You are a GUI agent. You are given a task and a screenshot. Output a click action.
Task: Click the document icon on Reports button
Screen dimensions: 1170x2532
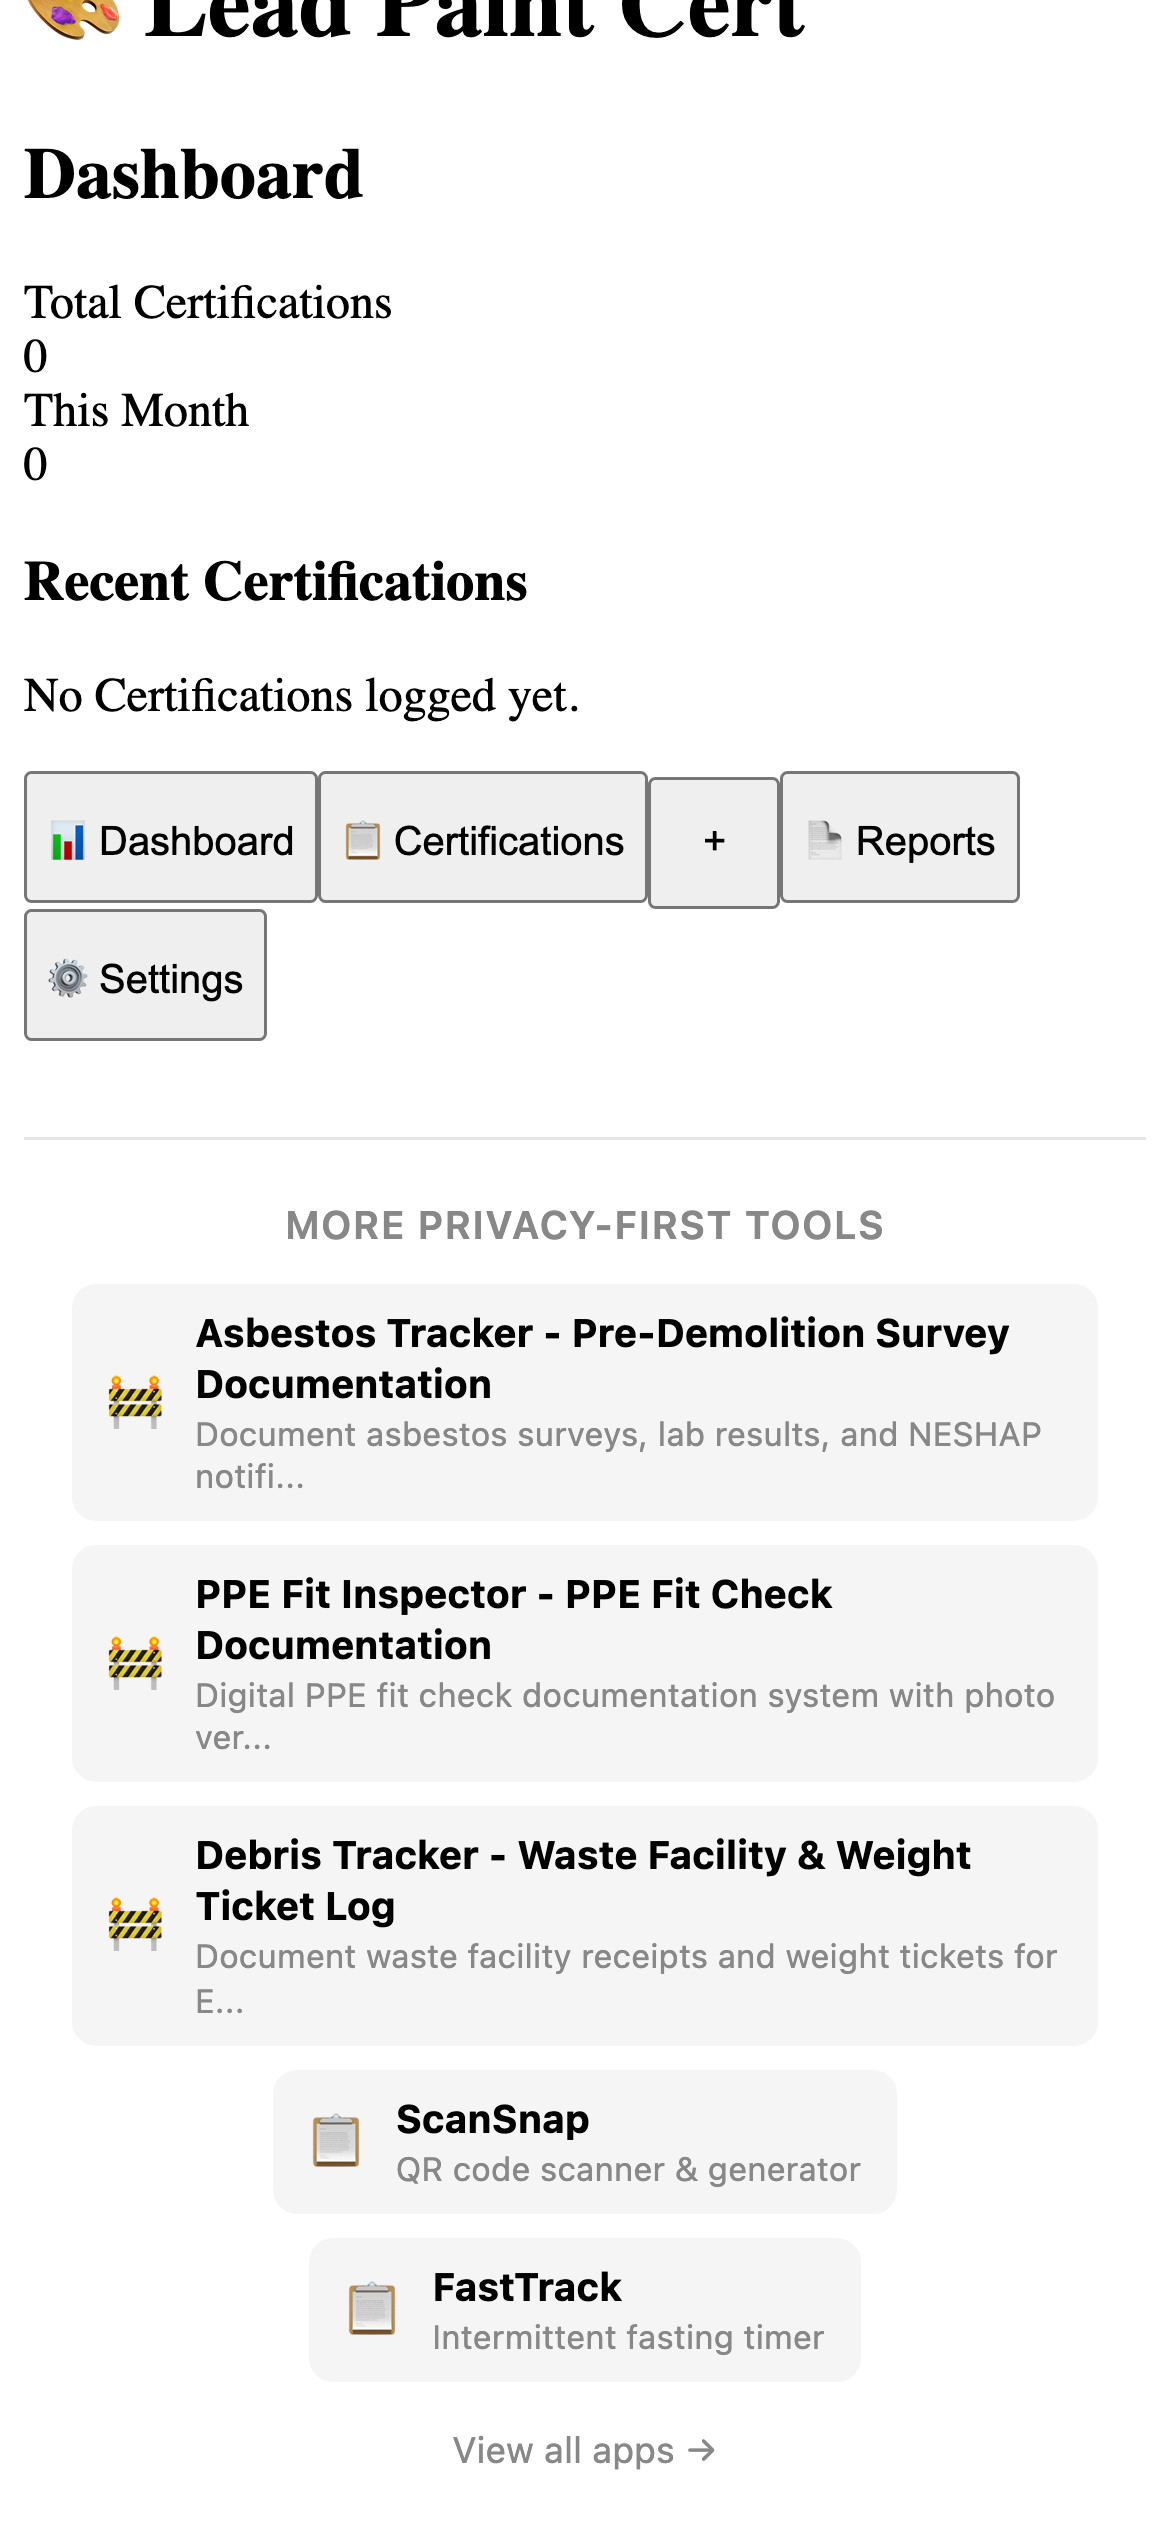(826, 841)
